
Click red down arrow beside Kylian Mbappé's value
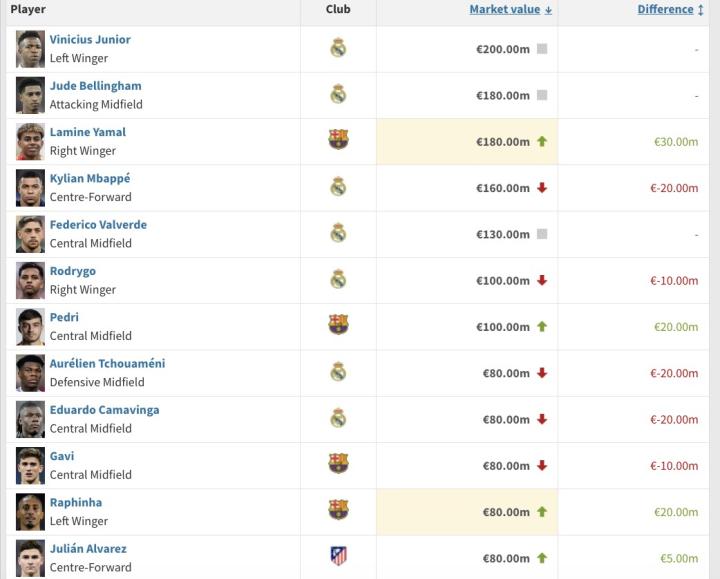click(x=542, y=187)
